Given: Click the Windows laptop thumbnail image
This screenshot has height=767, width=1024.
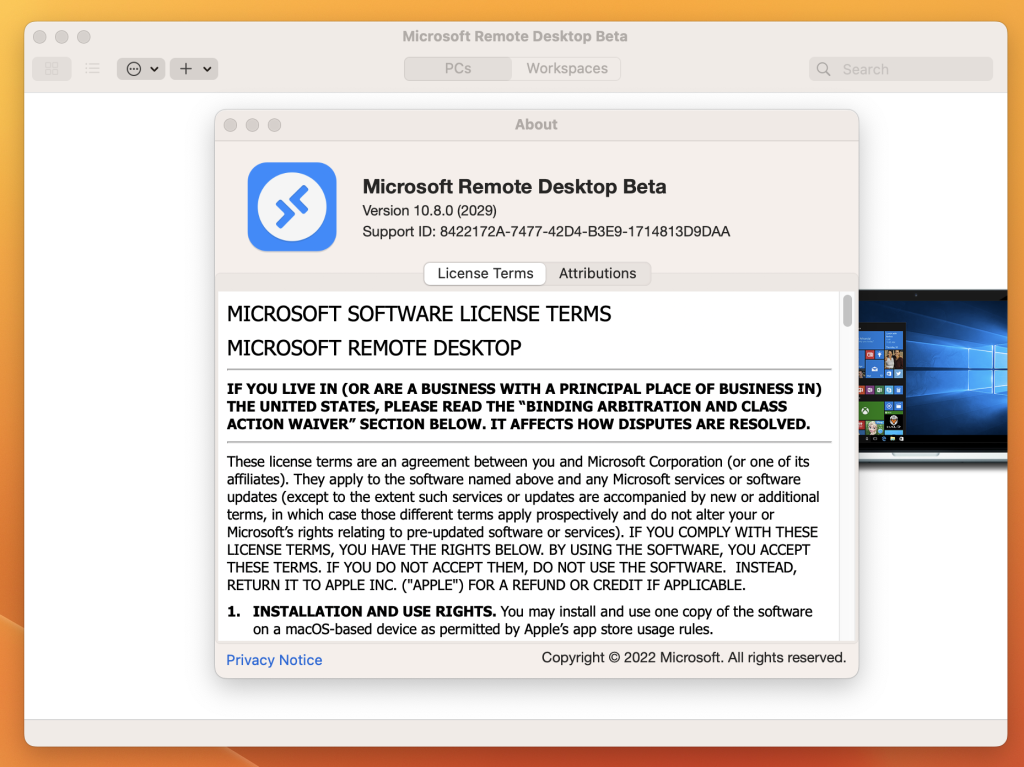Looking at the screenshot, I should pos(933,376).
